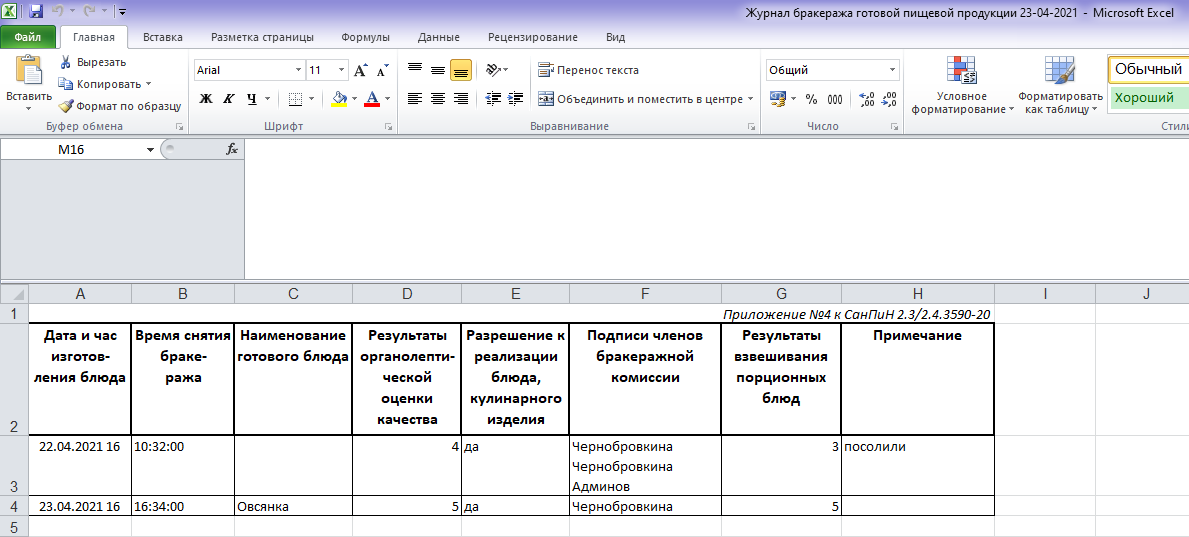Switch to the Формулы ribbon tab
This screenshot has height=537, width=1189.
point(365,37)
